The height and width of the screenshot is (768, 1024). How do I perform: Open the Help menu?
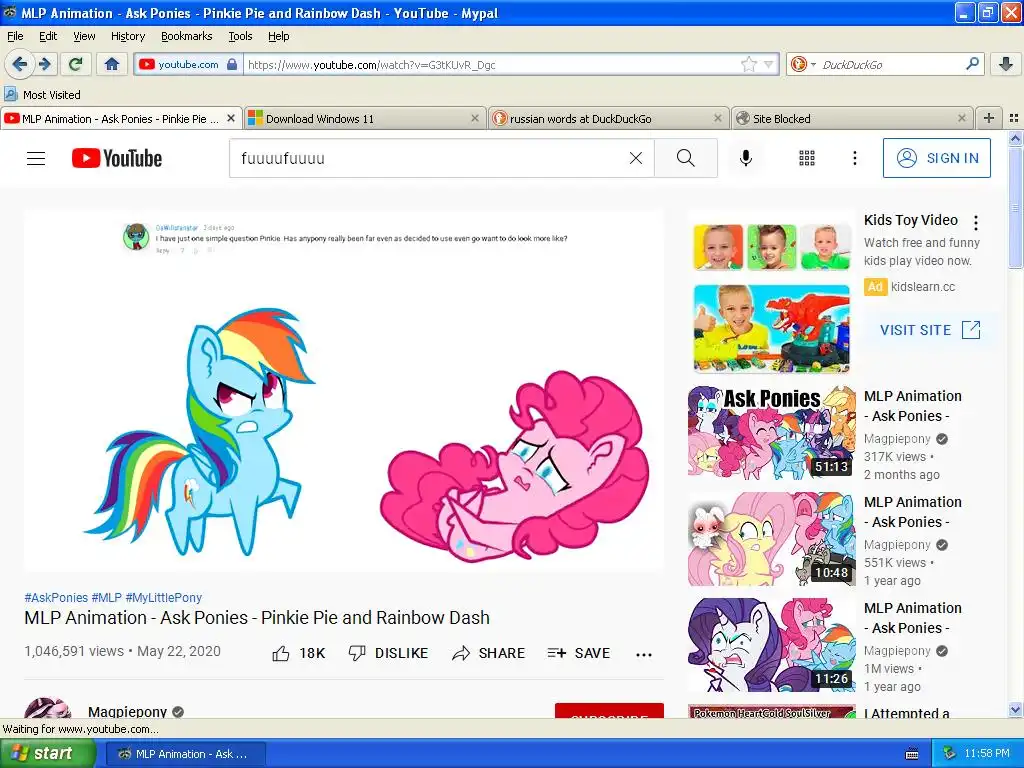pos(278,37)
